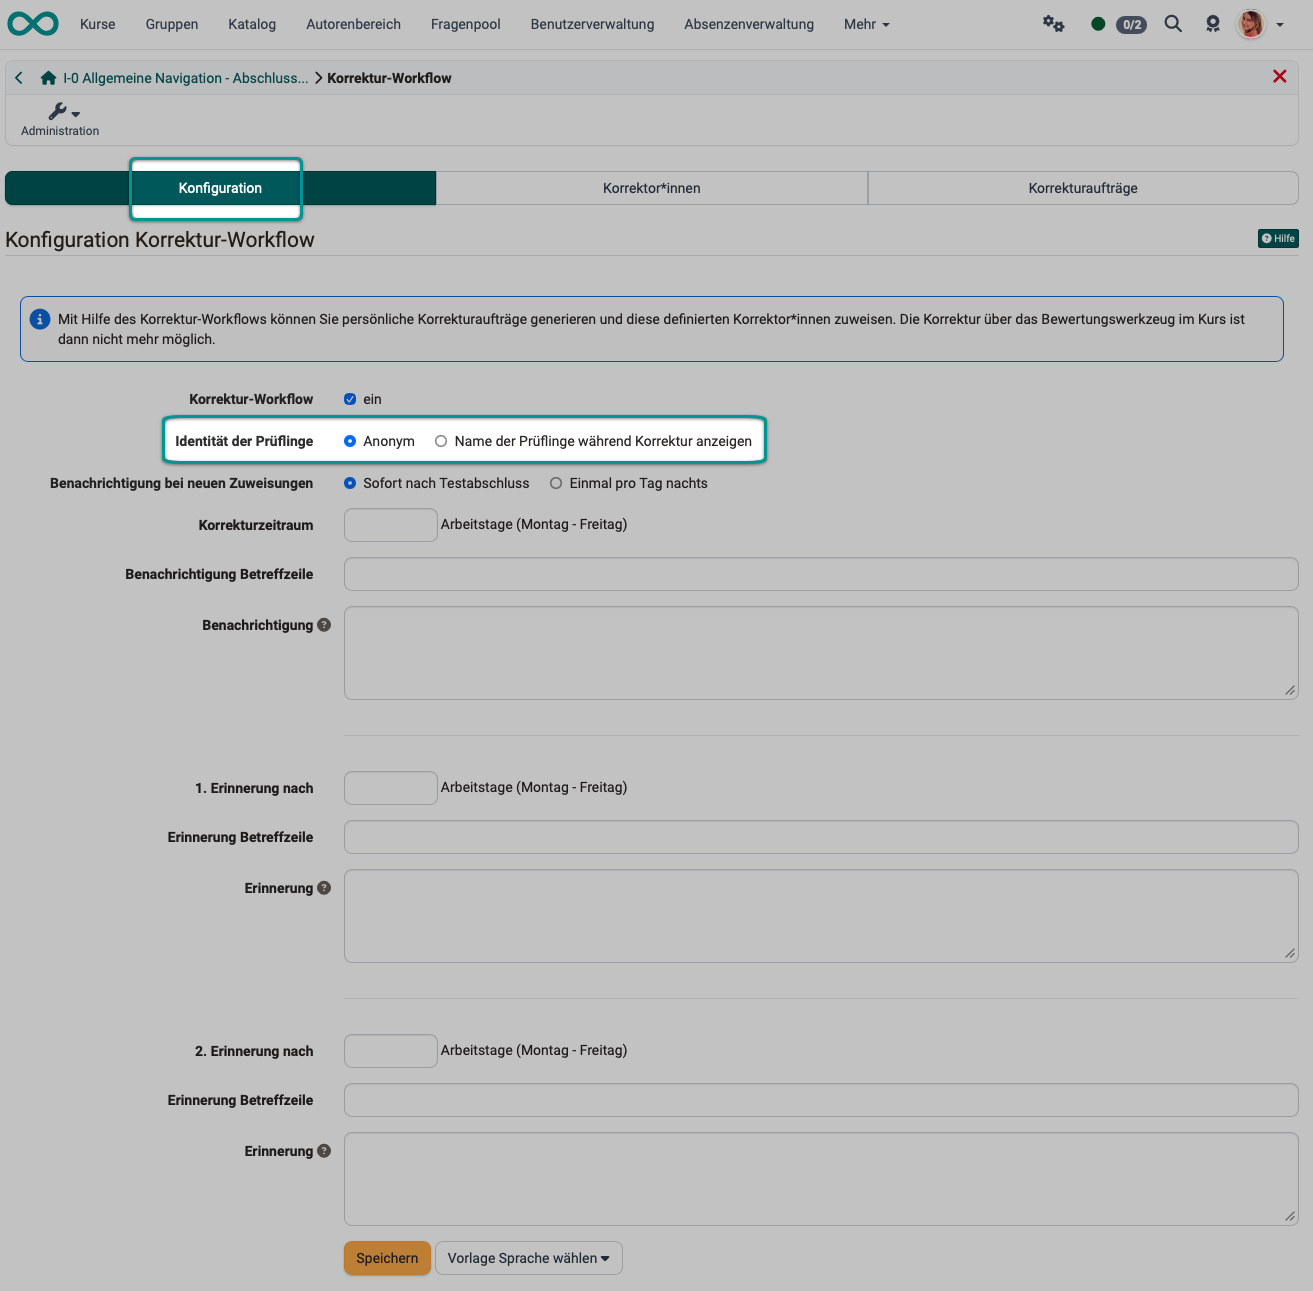Screen dimensions: 1313x1291
Task: Open help for the Benachrichtigung field
Action: coord(324,625)
